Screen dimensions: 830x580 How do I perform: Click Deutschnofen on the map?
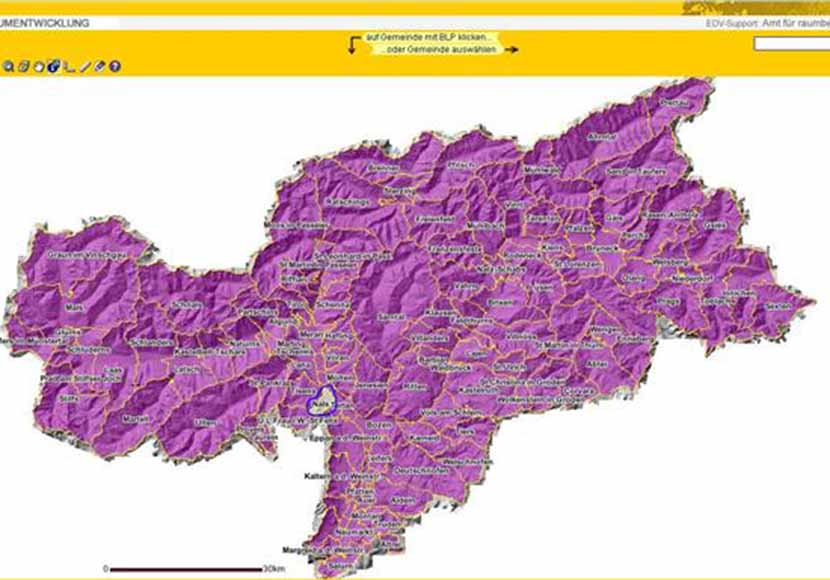(x=419, y=470)
